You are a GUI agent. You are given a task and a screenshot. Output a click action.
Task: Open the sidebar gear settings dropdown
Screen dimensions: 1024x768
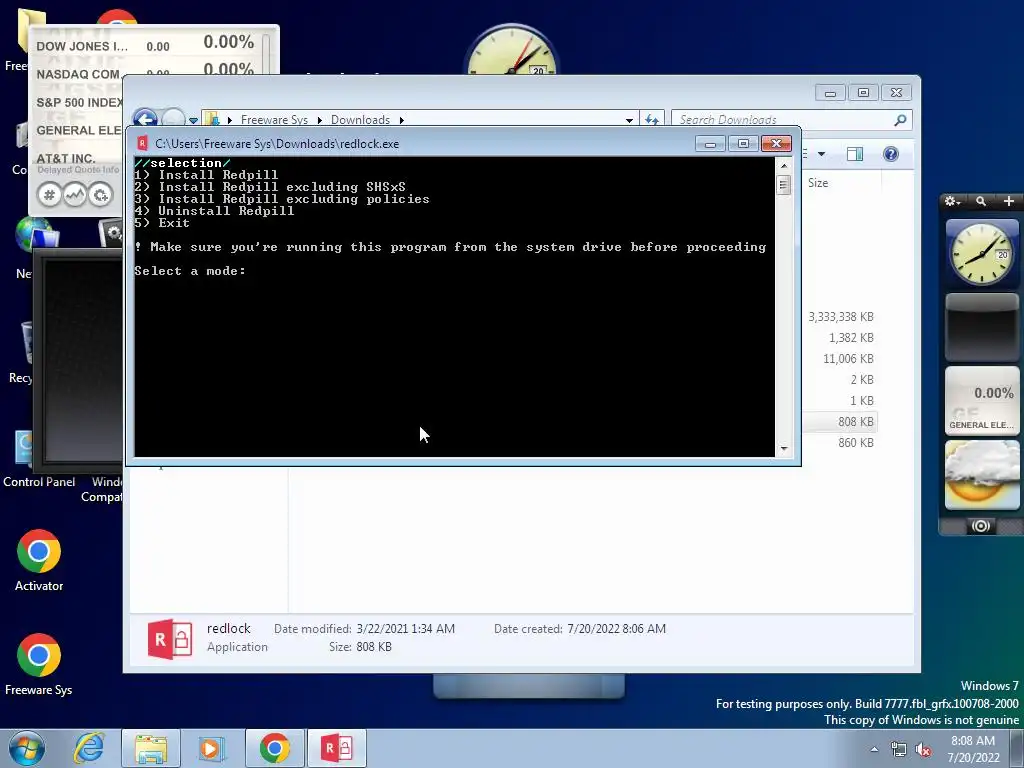[x=953, y=201]
